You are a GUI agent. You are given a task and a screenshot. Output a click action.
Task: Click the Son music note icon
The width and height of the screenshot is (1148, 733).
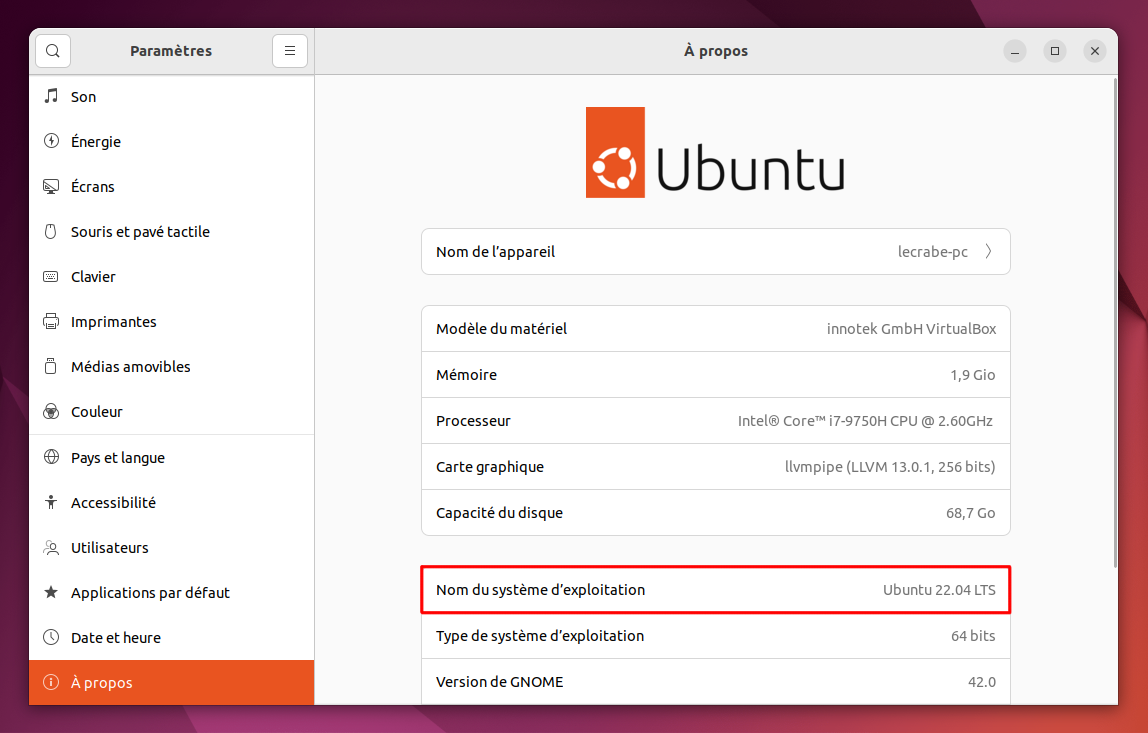pos(51,96)
